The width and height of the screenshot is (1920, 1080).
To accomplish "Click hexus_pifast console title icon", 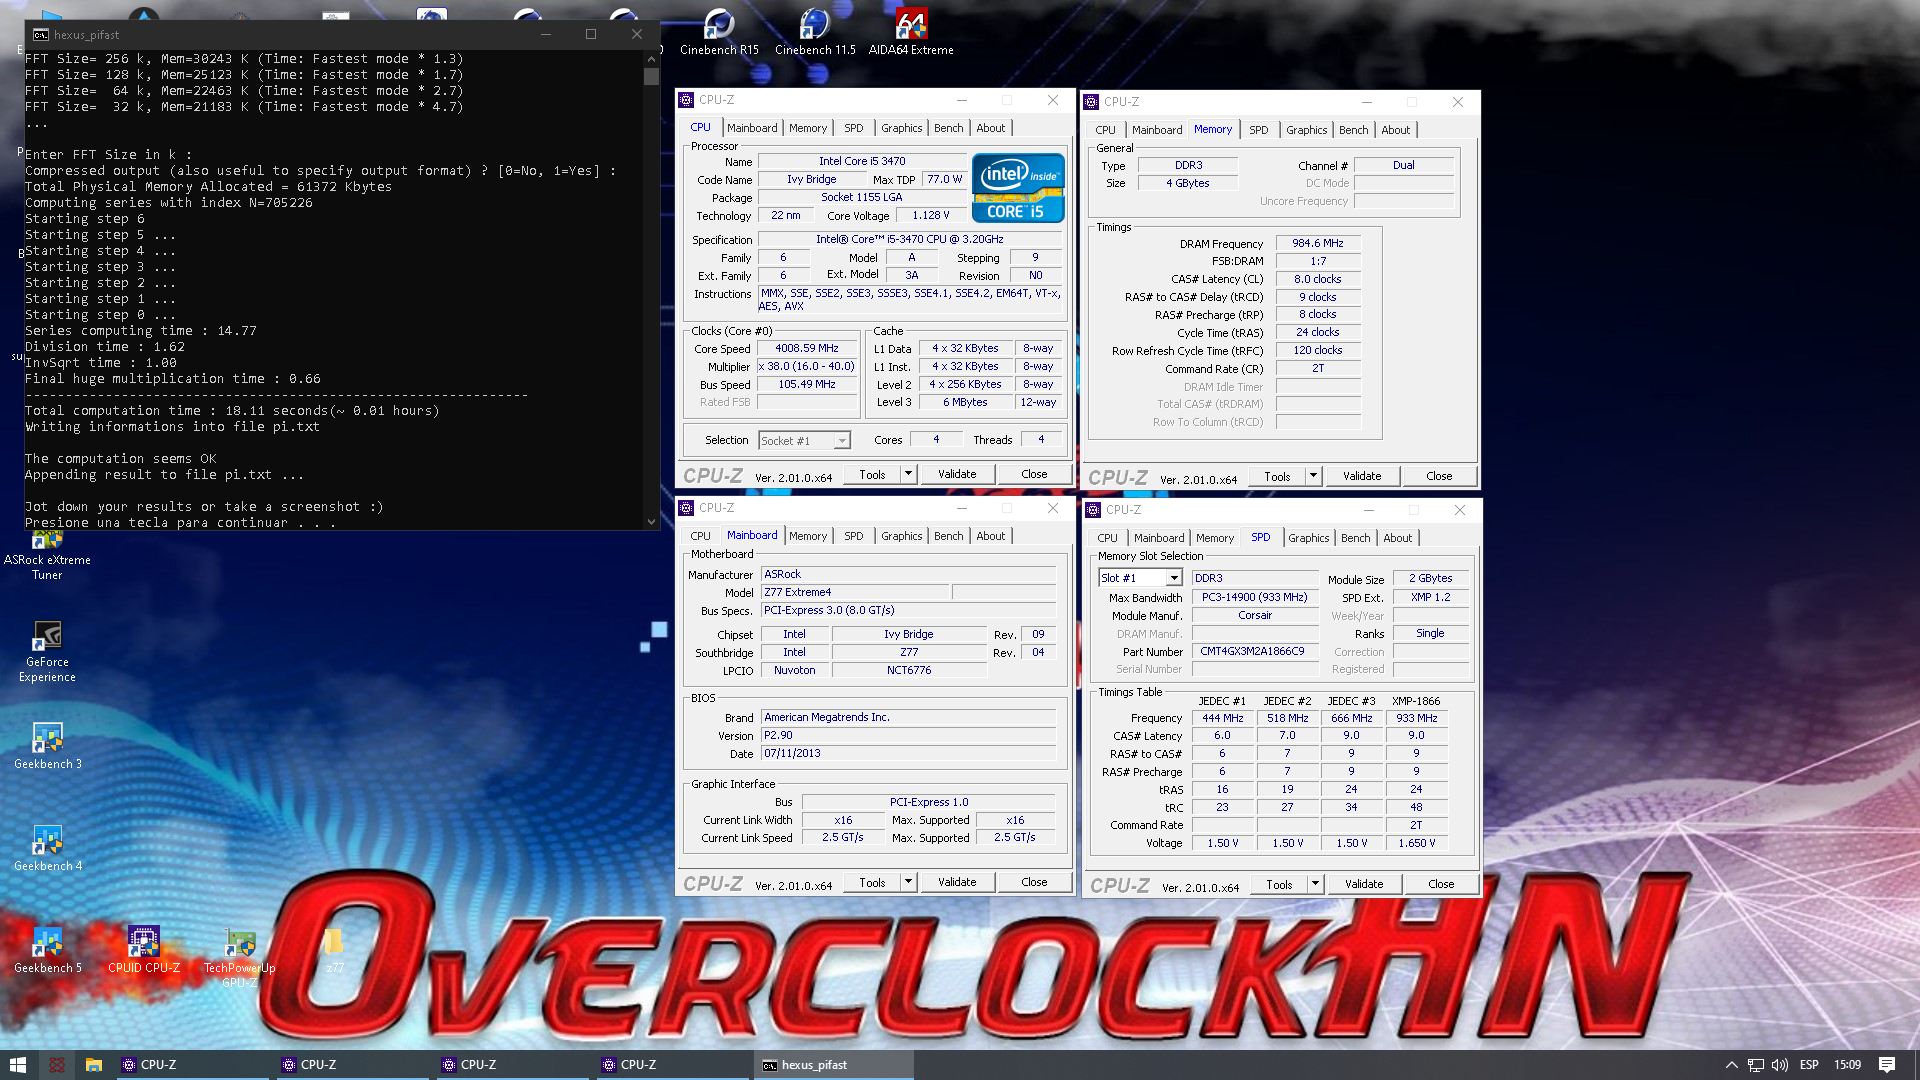I will click(40, 34).
